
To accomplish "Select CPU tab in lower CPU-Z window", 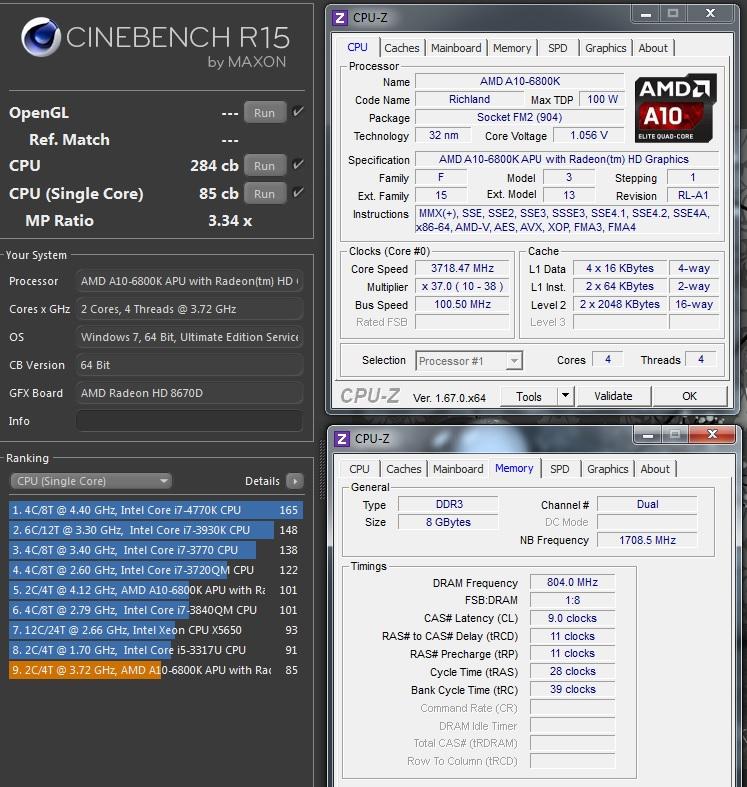I will coord(359,469).
